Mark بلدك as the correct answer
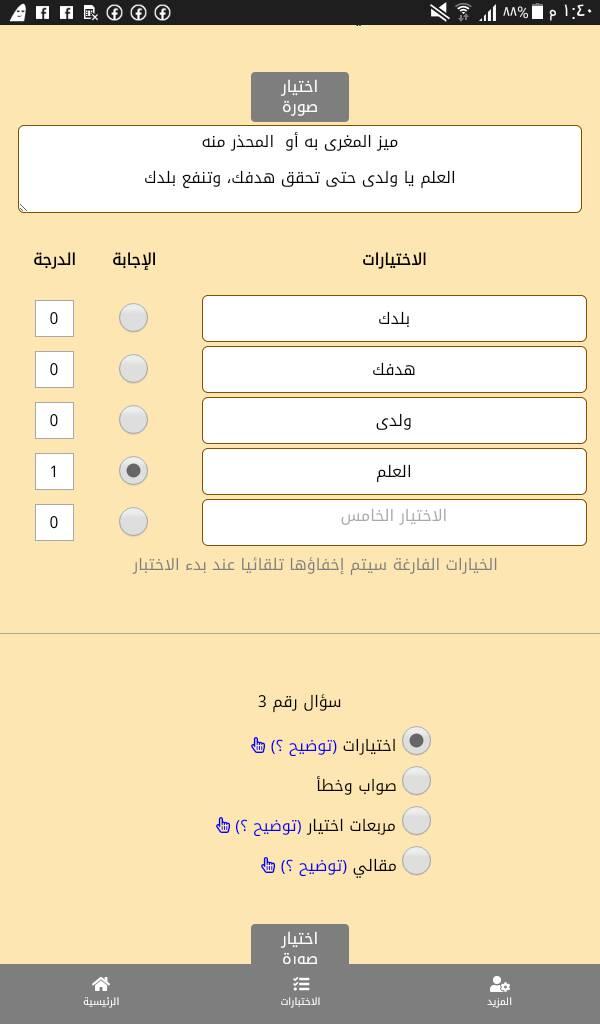Image resolution: width=600 pixels, height=1024 pixels. click(133, 318)
